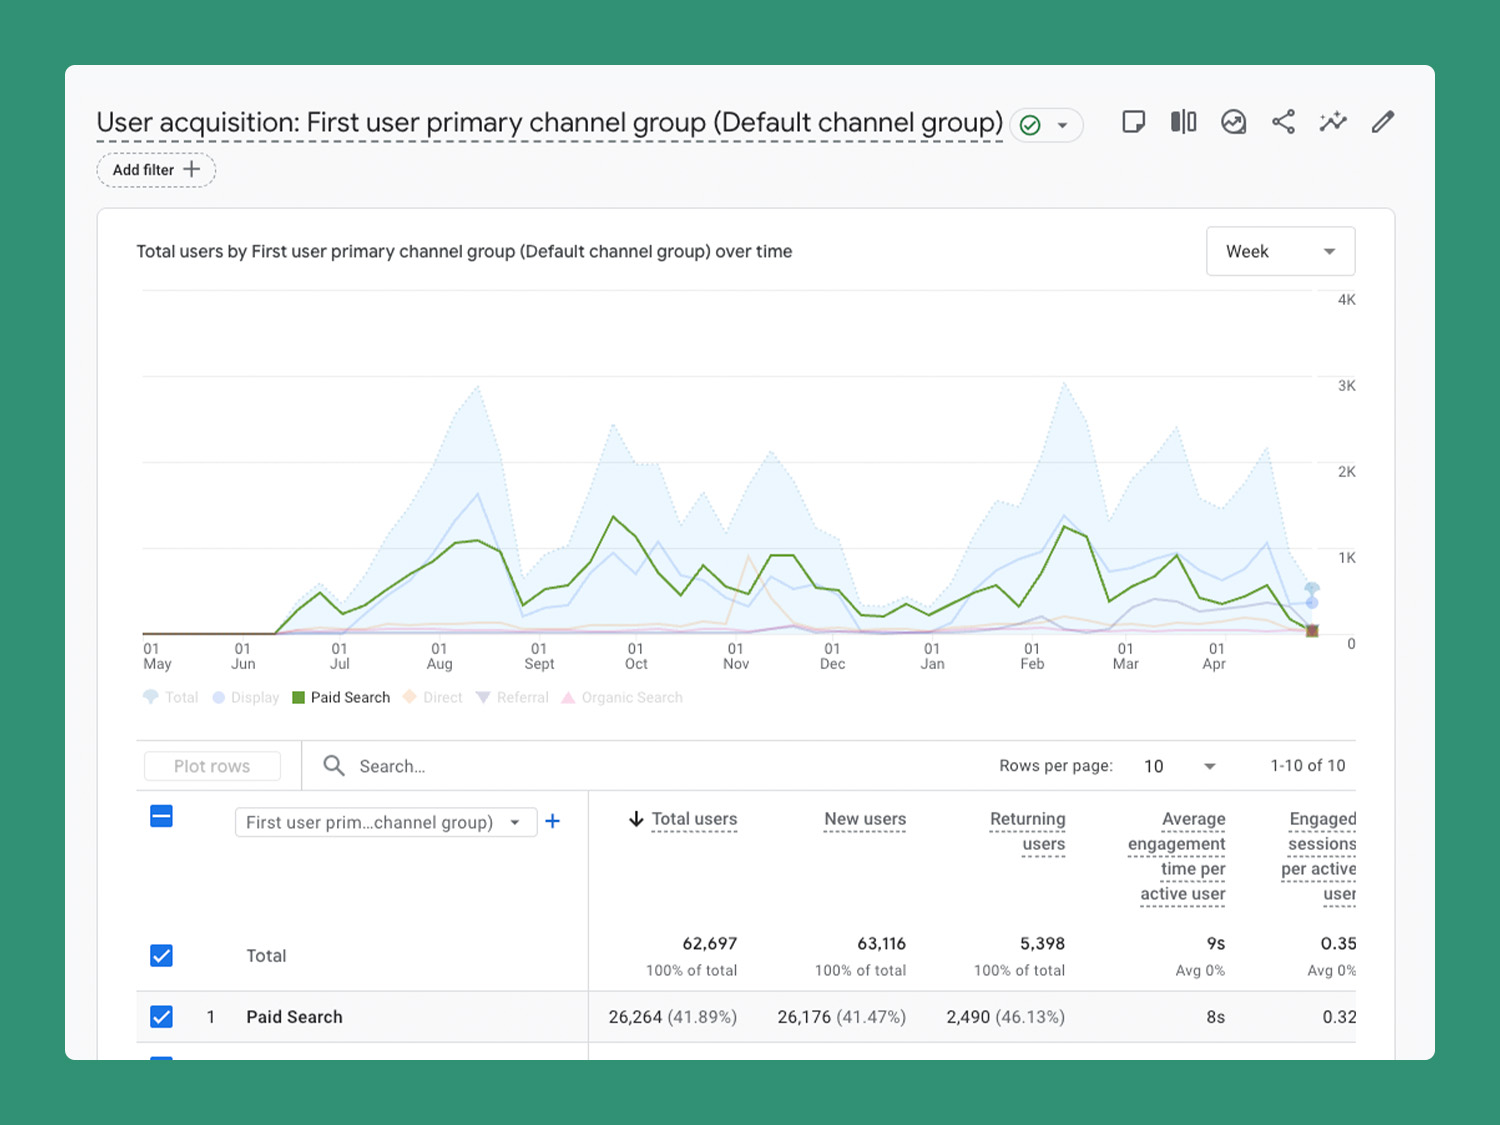Uncheck the Total row checkbox
This screenshot has width=1500, height=1125.
pos(161,956)
